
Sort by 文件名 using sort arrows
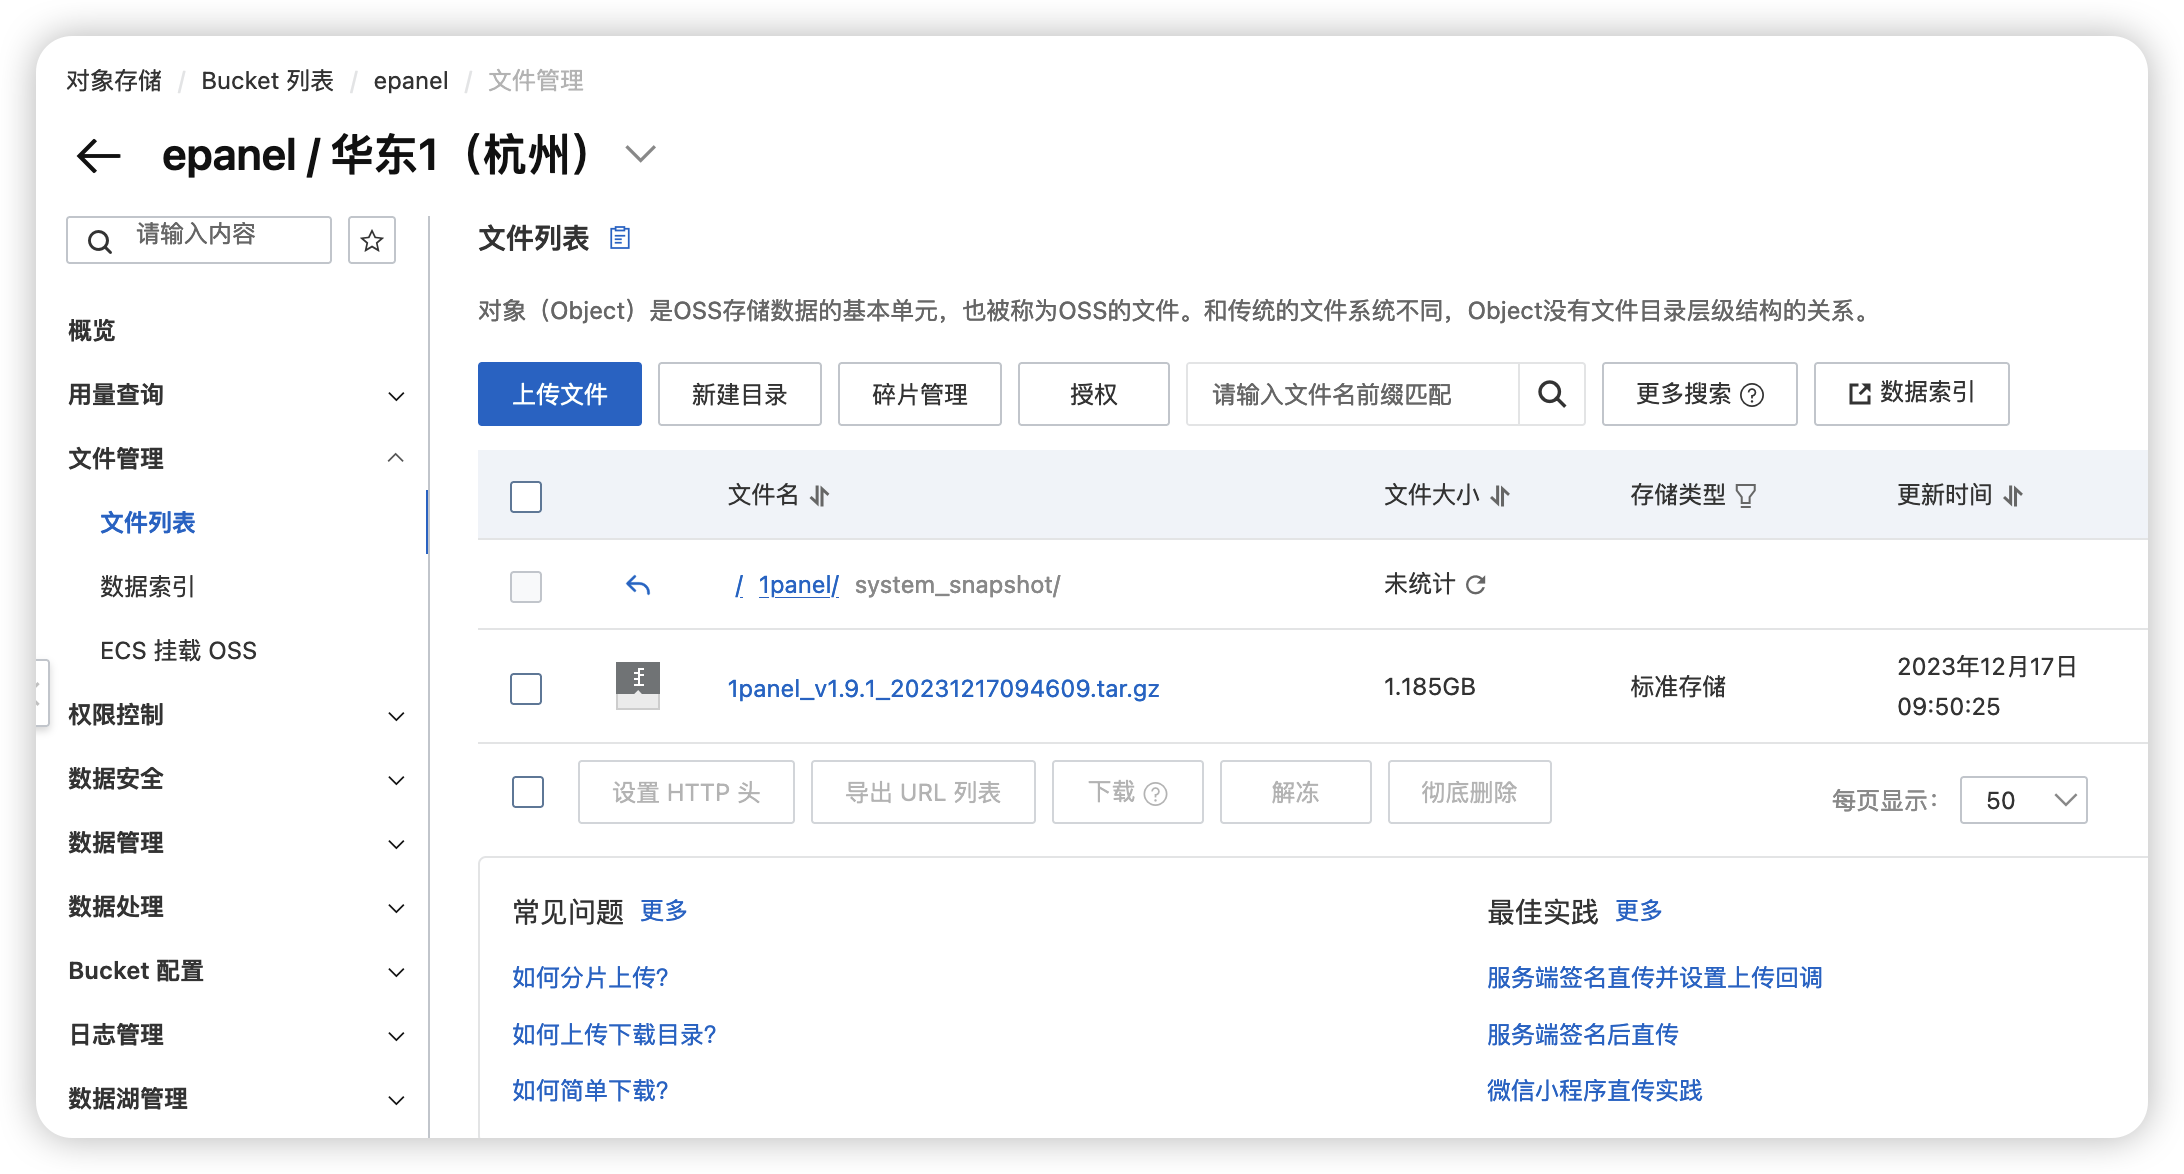(820, 496)
